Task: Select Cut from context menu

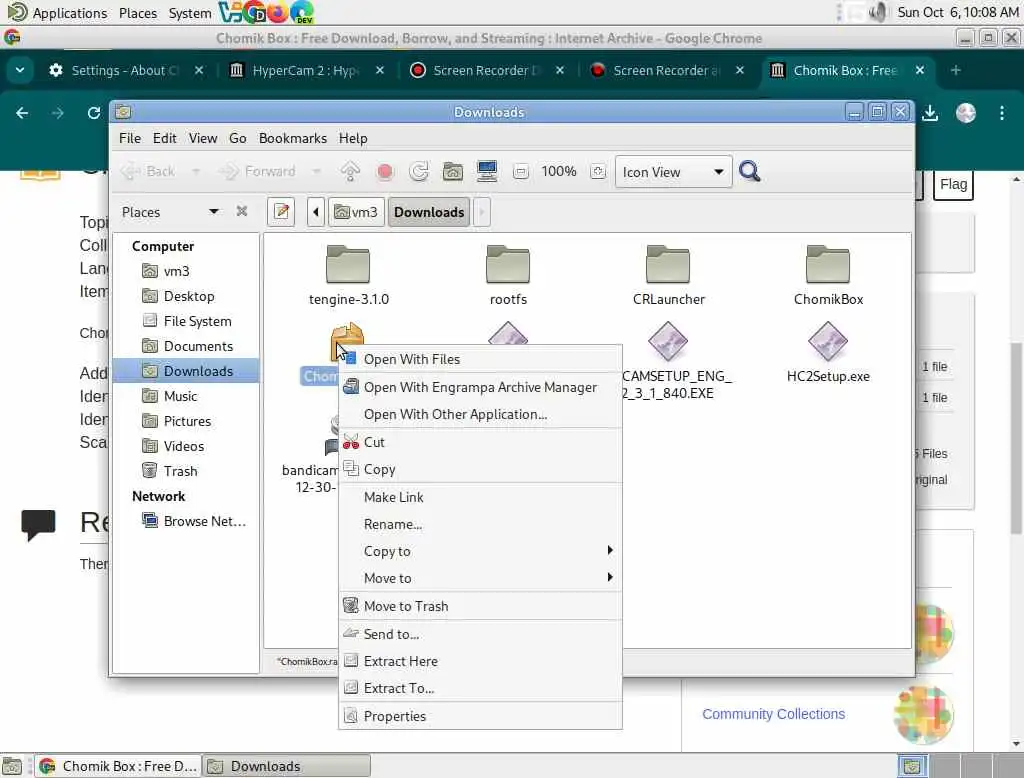Action: click(481, 442)
